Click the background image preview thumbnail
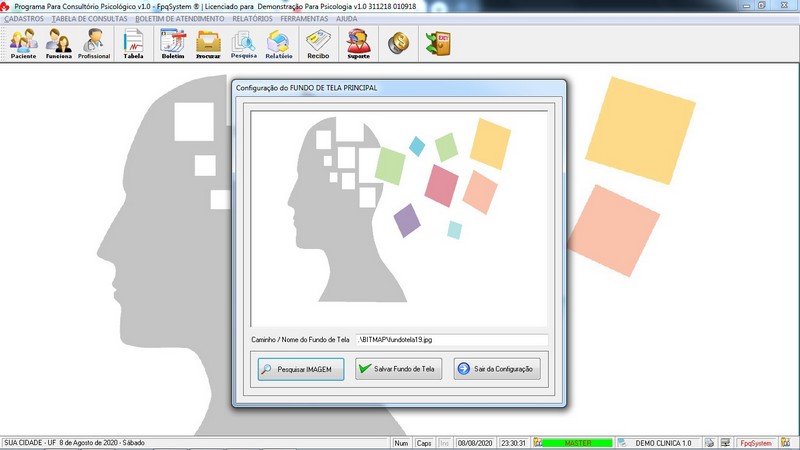This screenshot has width=800, height=450. [399, 218]
